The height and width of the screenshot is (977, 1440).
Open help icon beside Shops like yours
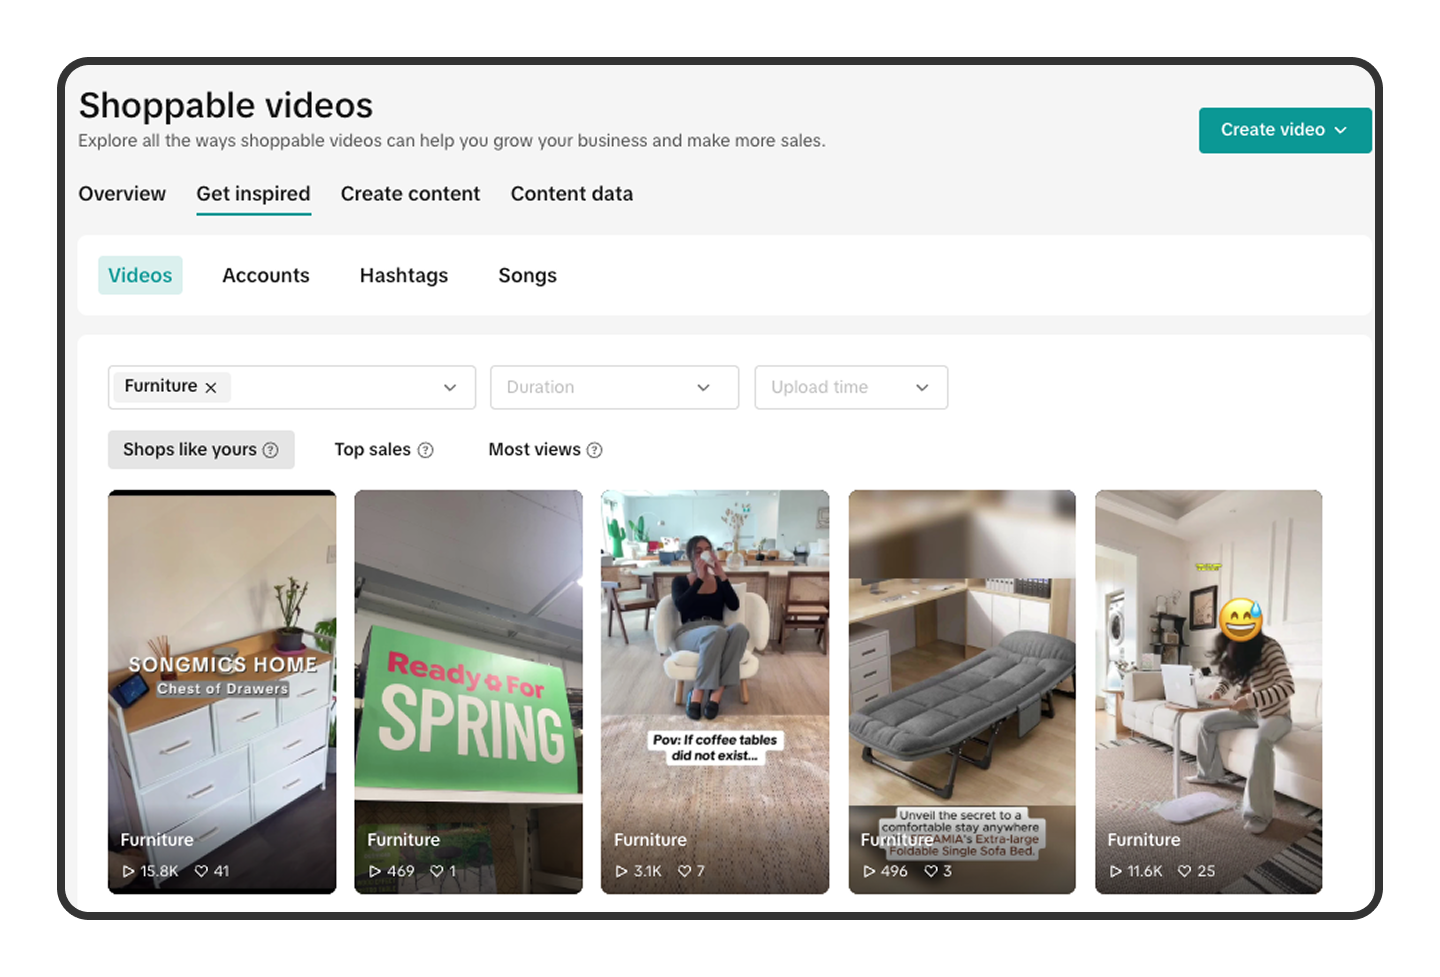(x=270, y=450)
